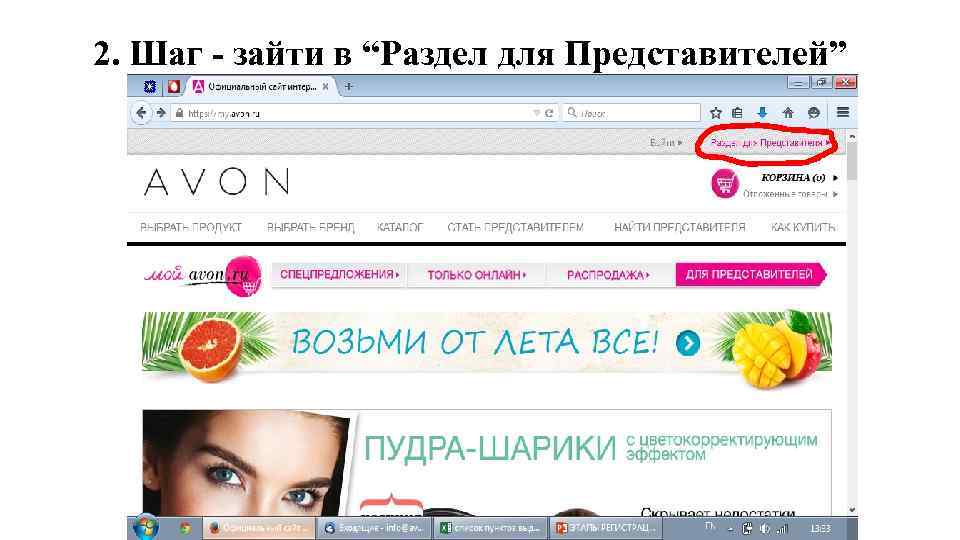The height and width of the screenshot is (540, 960).
Task: Click the network signal tray icon
Action: click(782, 528)
